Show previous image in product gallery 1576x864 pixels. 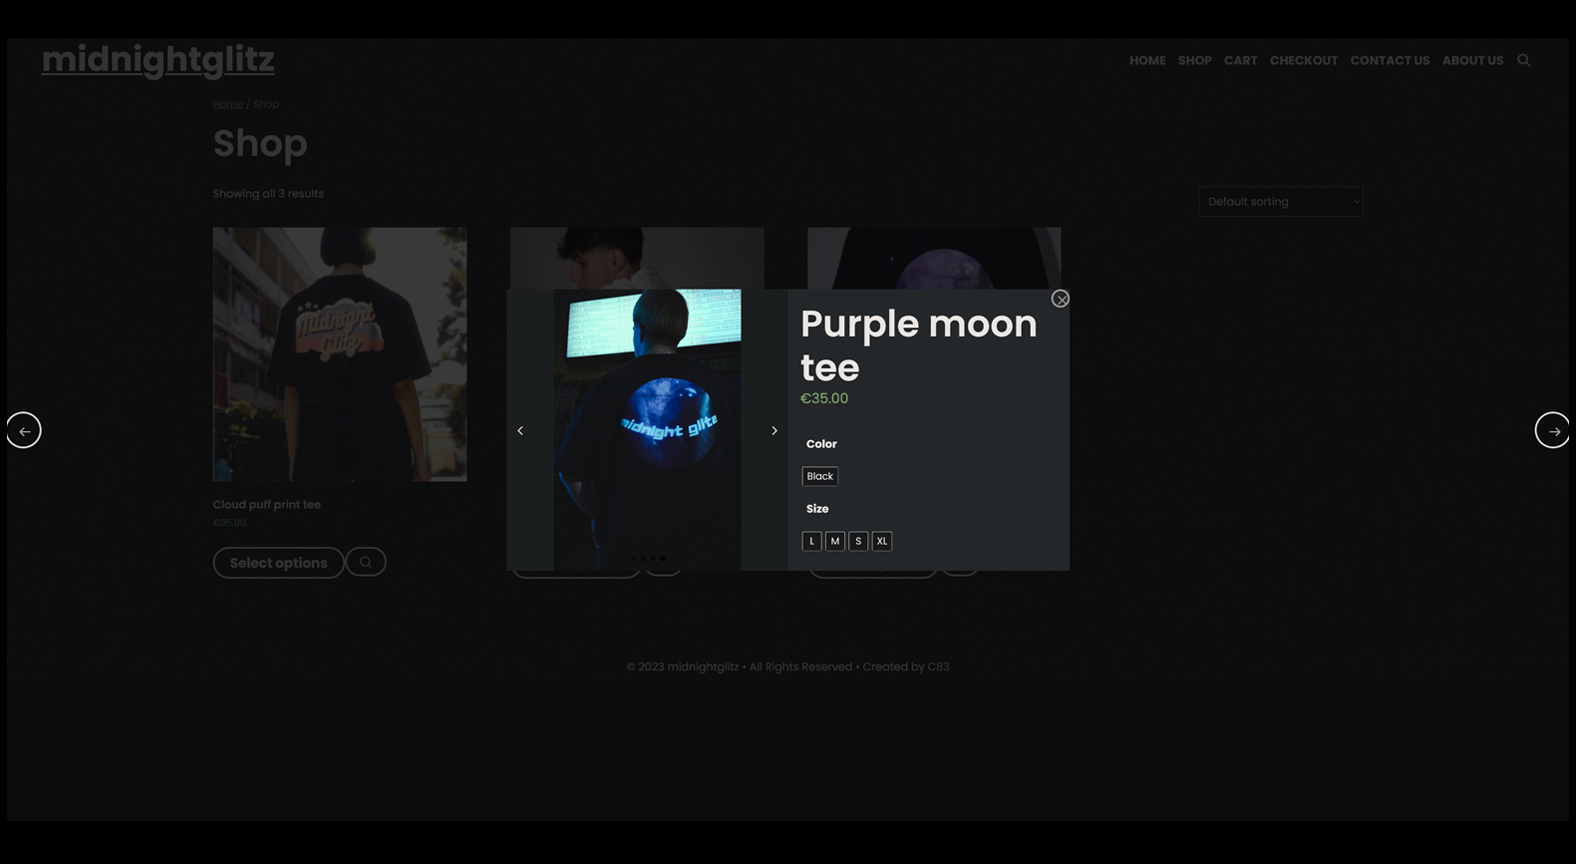tap(520, 431)
